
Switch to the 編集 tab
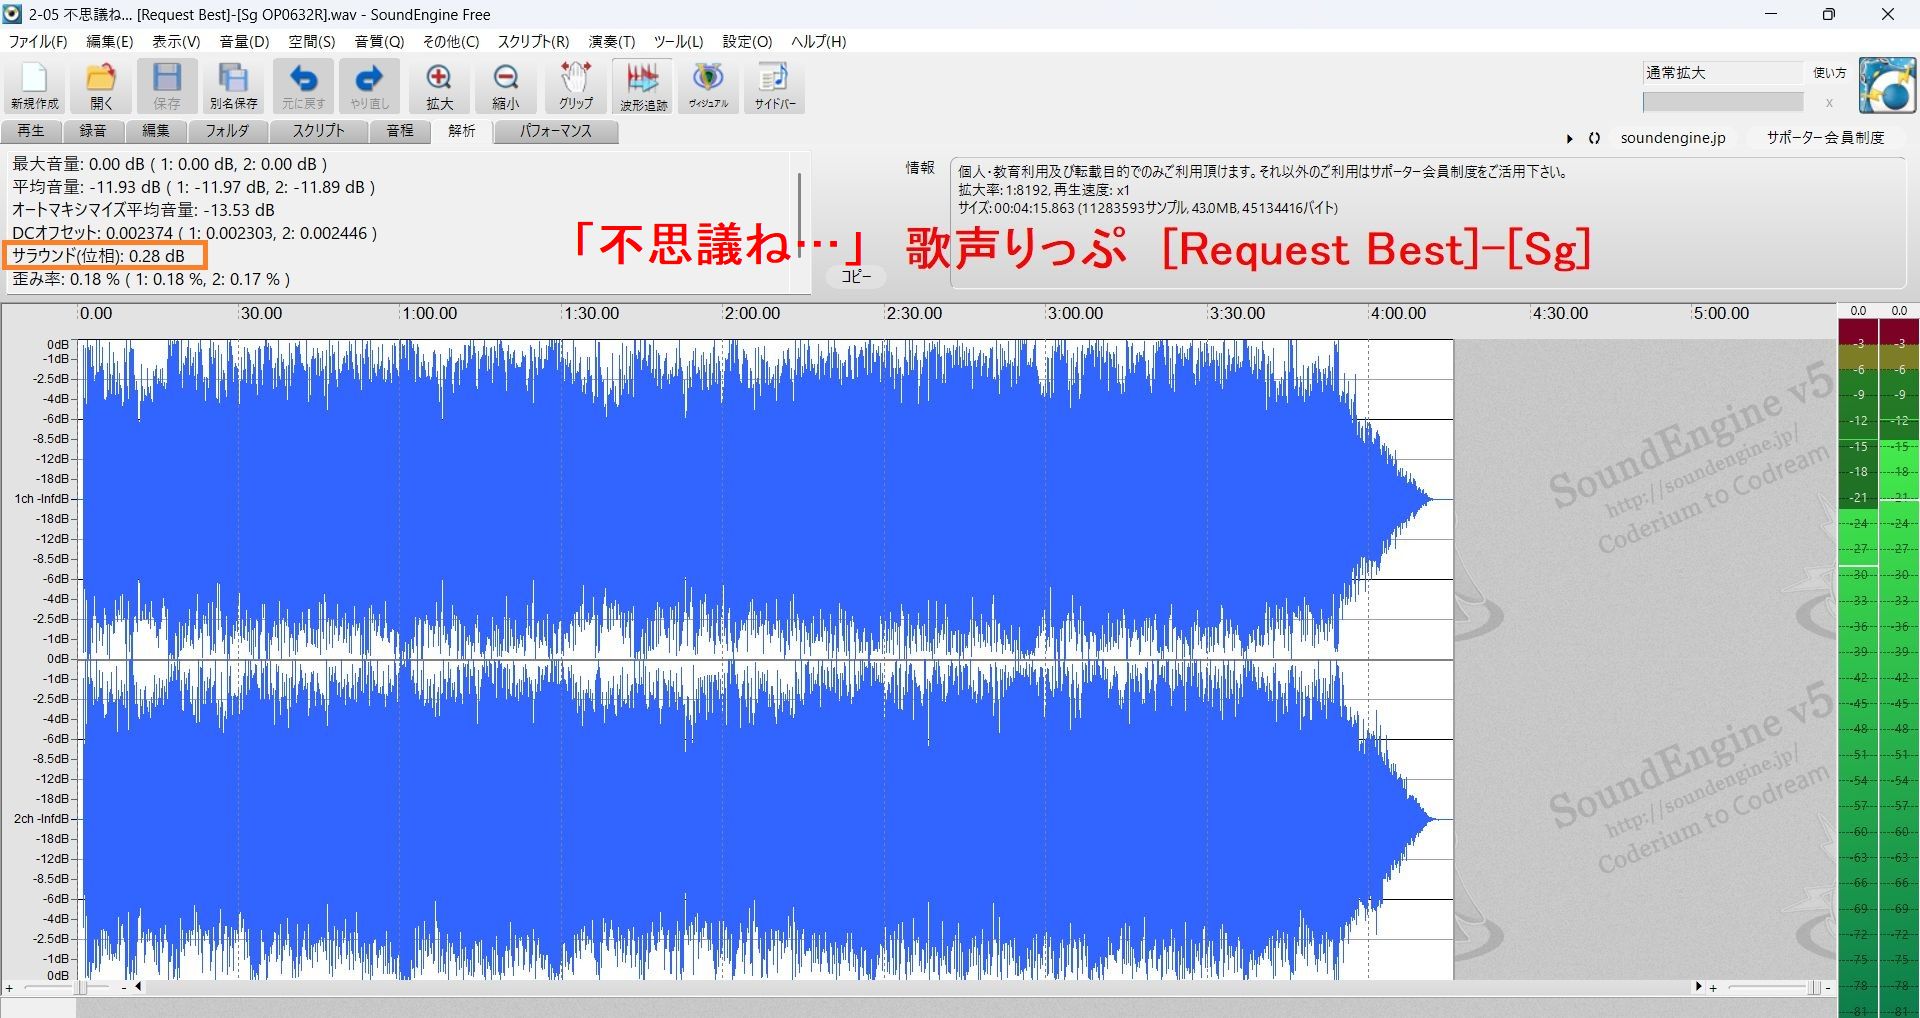[155, 131]
